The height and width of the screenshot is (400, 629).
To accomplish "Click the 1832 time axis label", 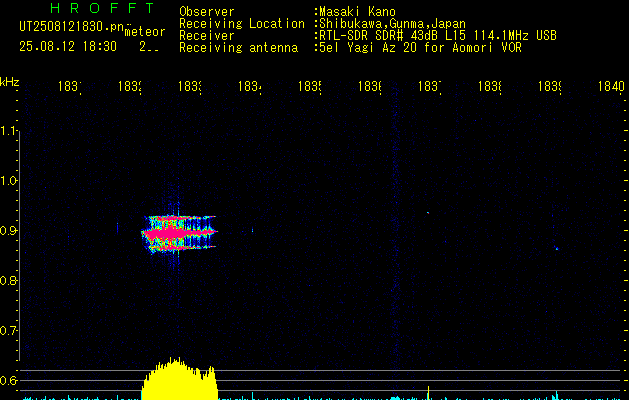I will (x=130, y=86).
